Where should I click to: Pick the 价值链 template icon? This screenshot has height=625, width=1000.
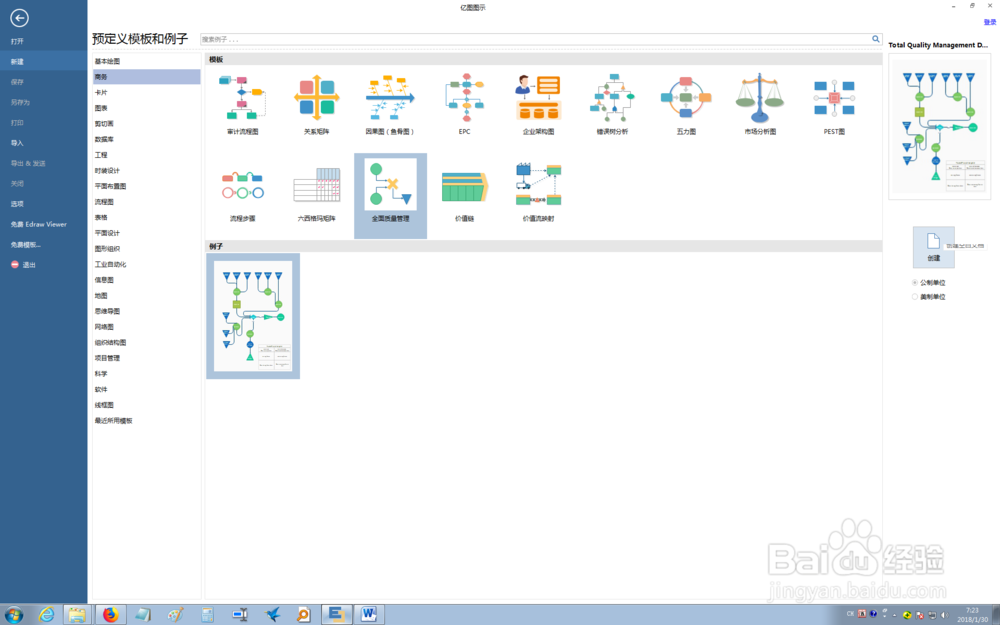[464, 185]
